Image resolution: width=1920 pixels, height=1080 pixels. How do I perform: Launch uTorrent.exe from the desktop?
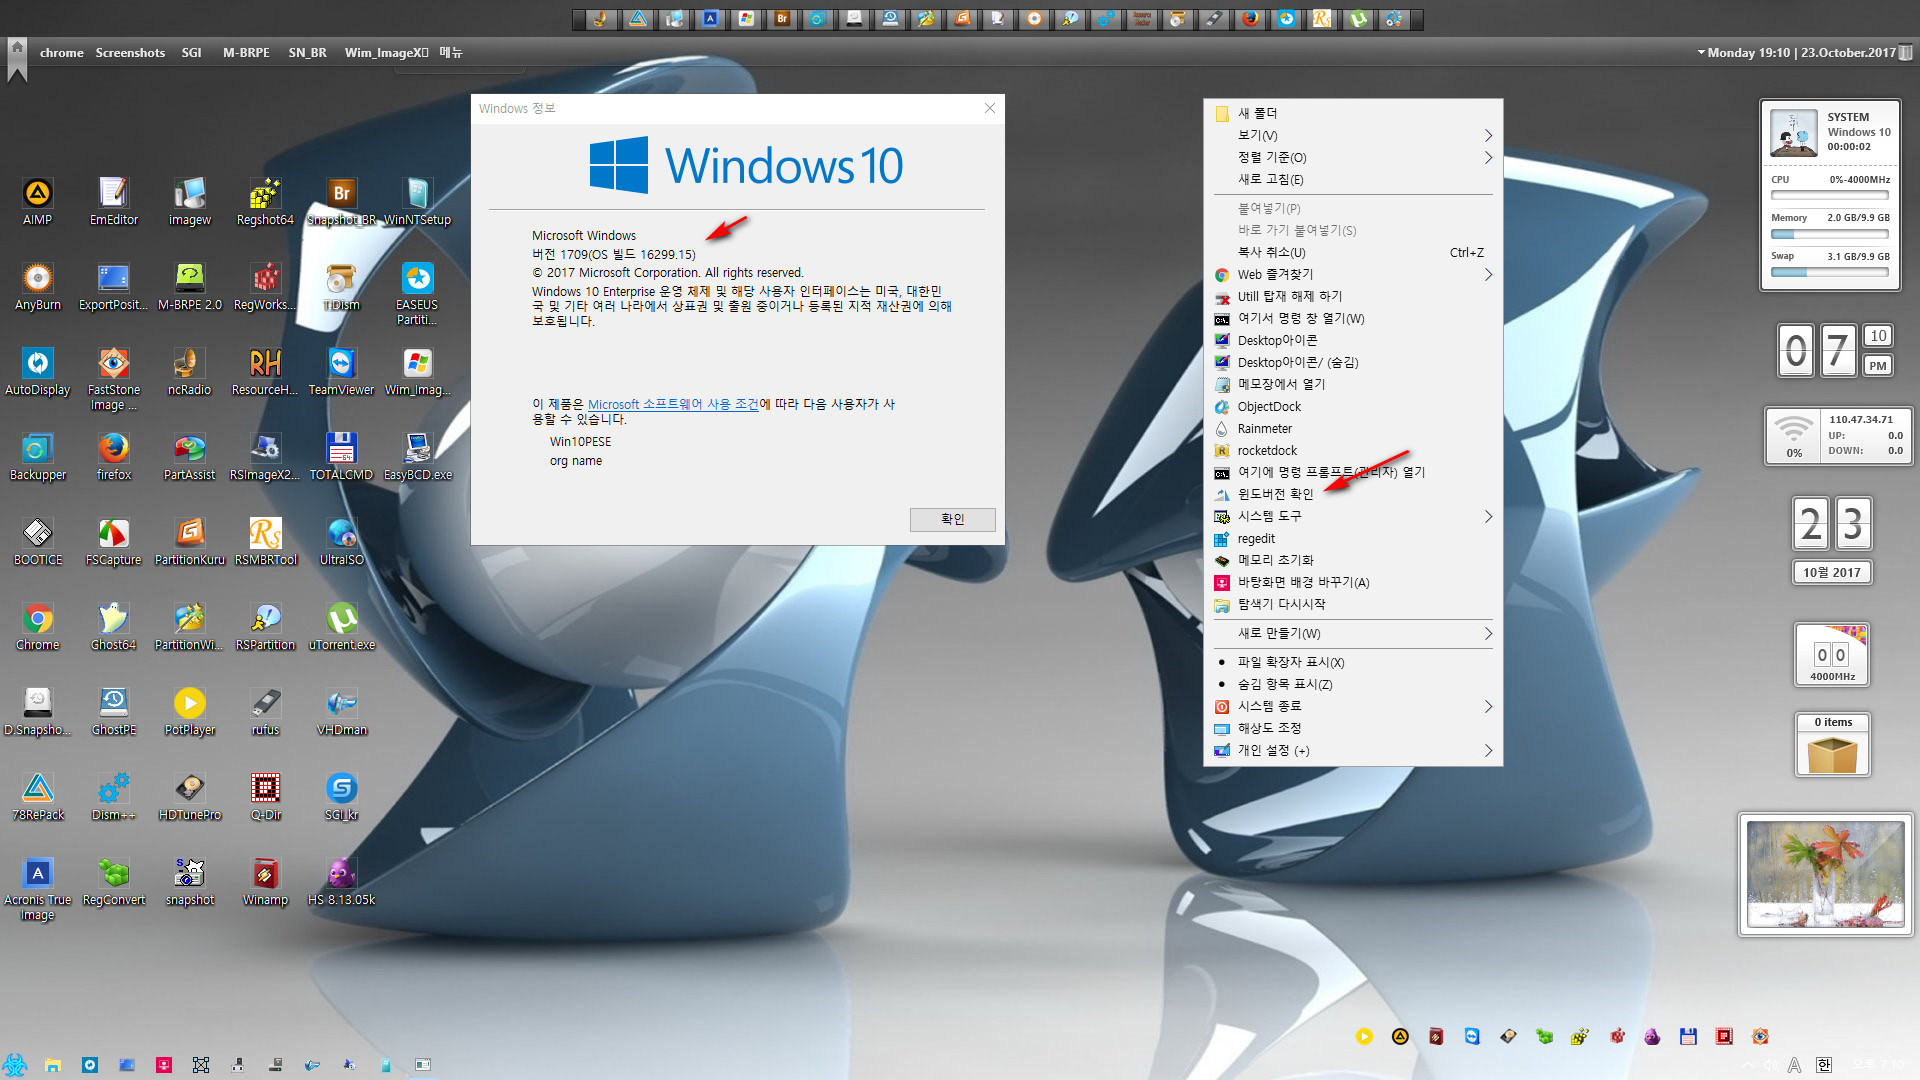click(x=341, y=626)
